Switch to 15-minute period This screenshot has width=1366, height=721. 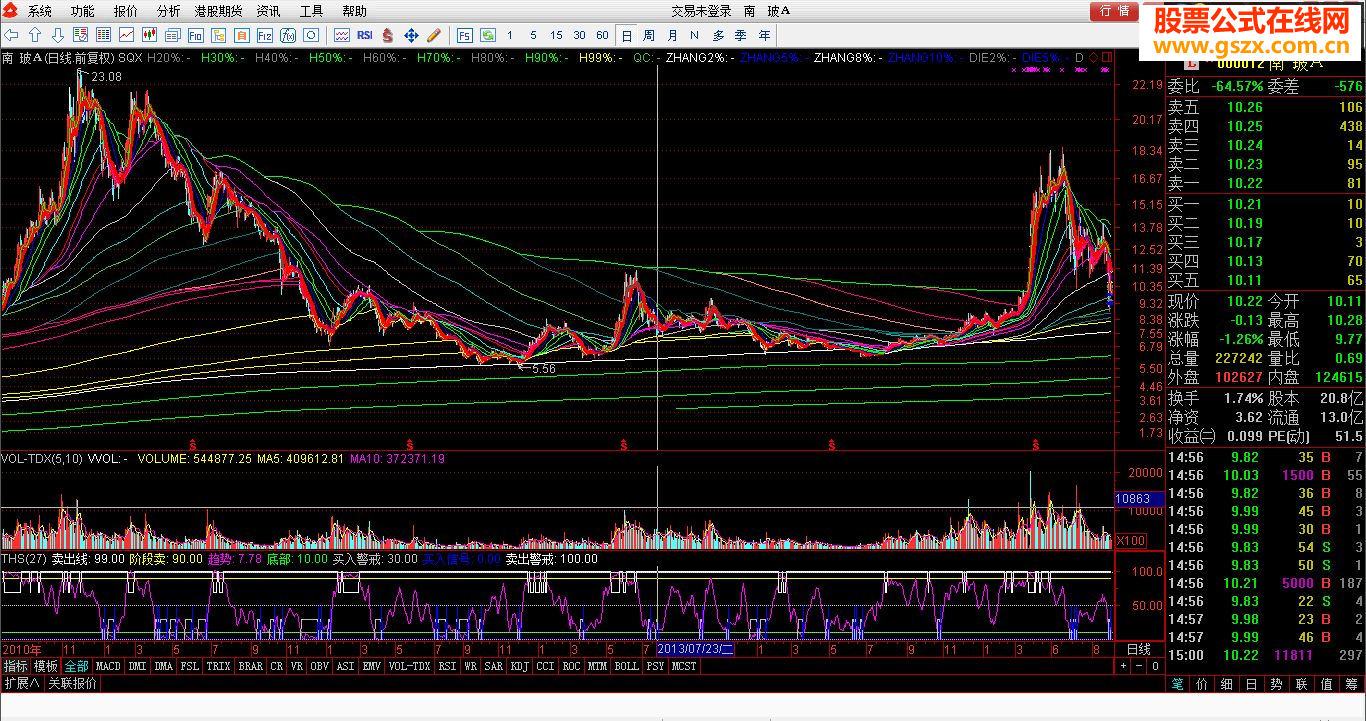pos(556,36)
